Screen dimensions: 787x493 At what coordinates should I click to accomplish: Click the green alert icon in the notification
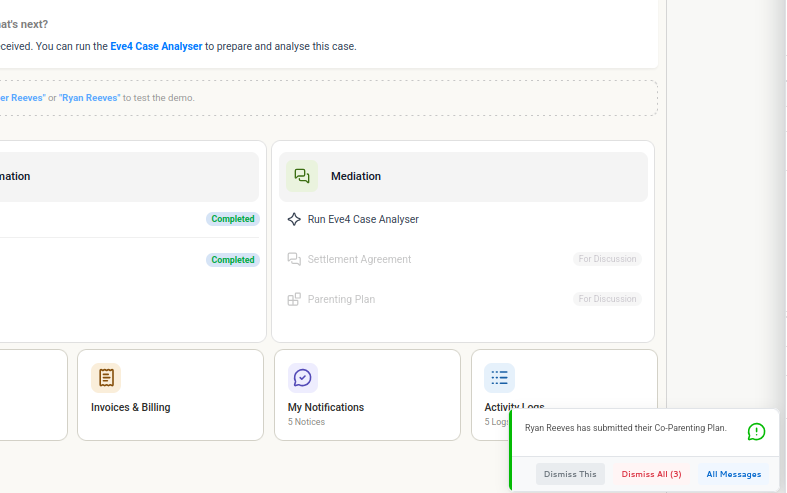[x=756, y=432]
